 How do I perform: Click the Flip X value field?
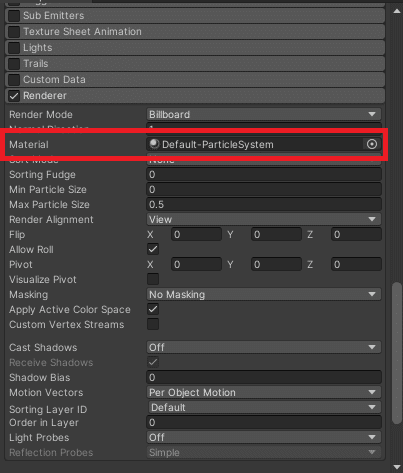tap(196, 234)
